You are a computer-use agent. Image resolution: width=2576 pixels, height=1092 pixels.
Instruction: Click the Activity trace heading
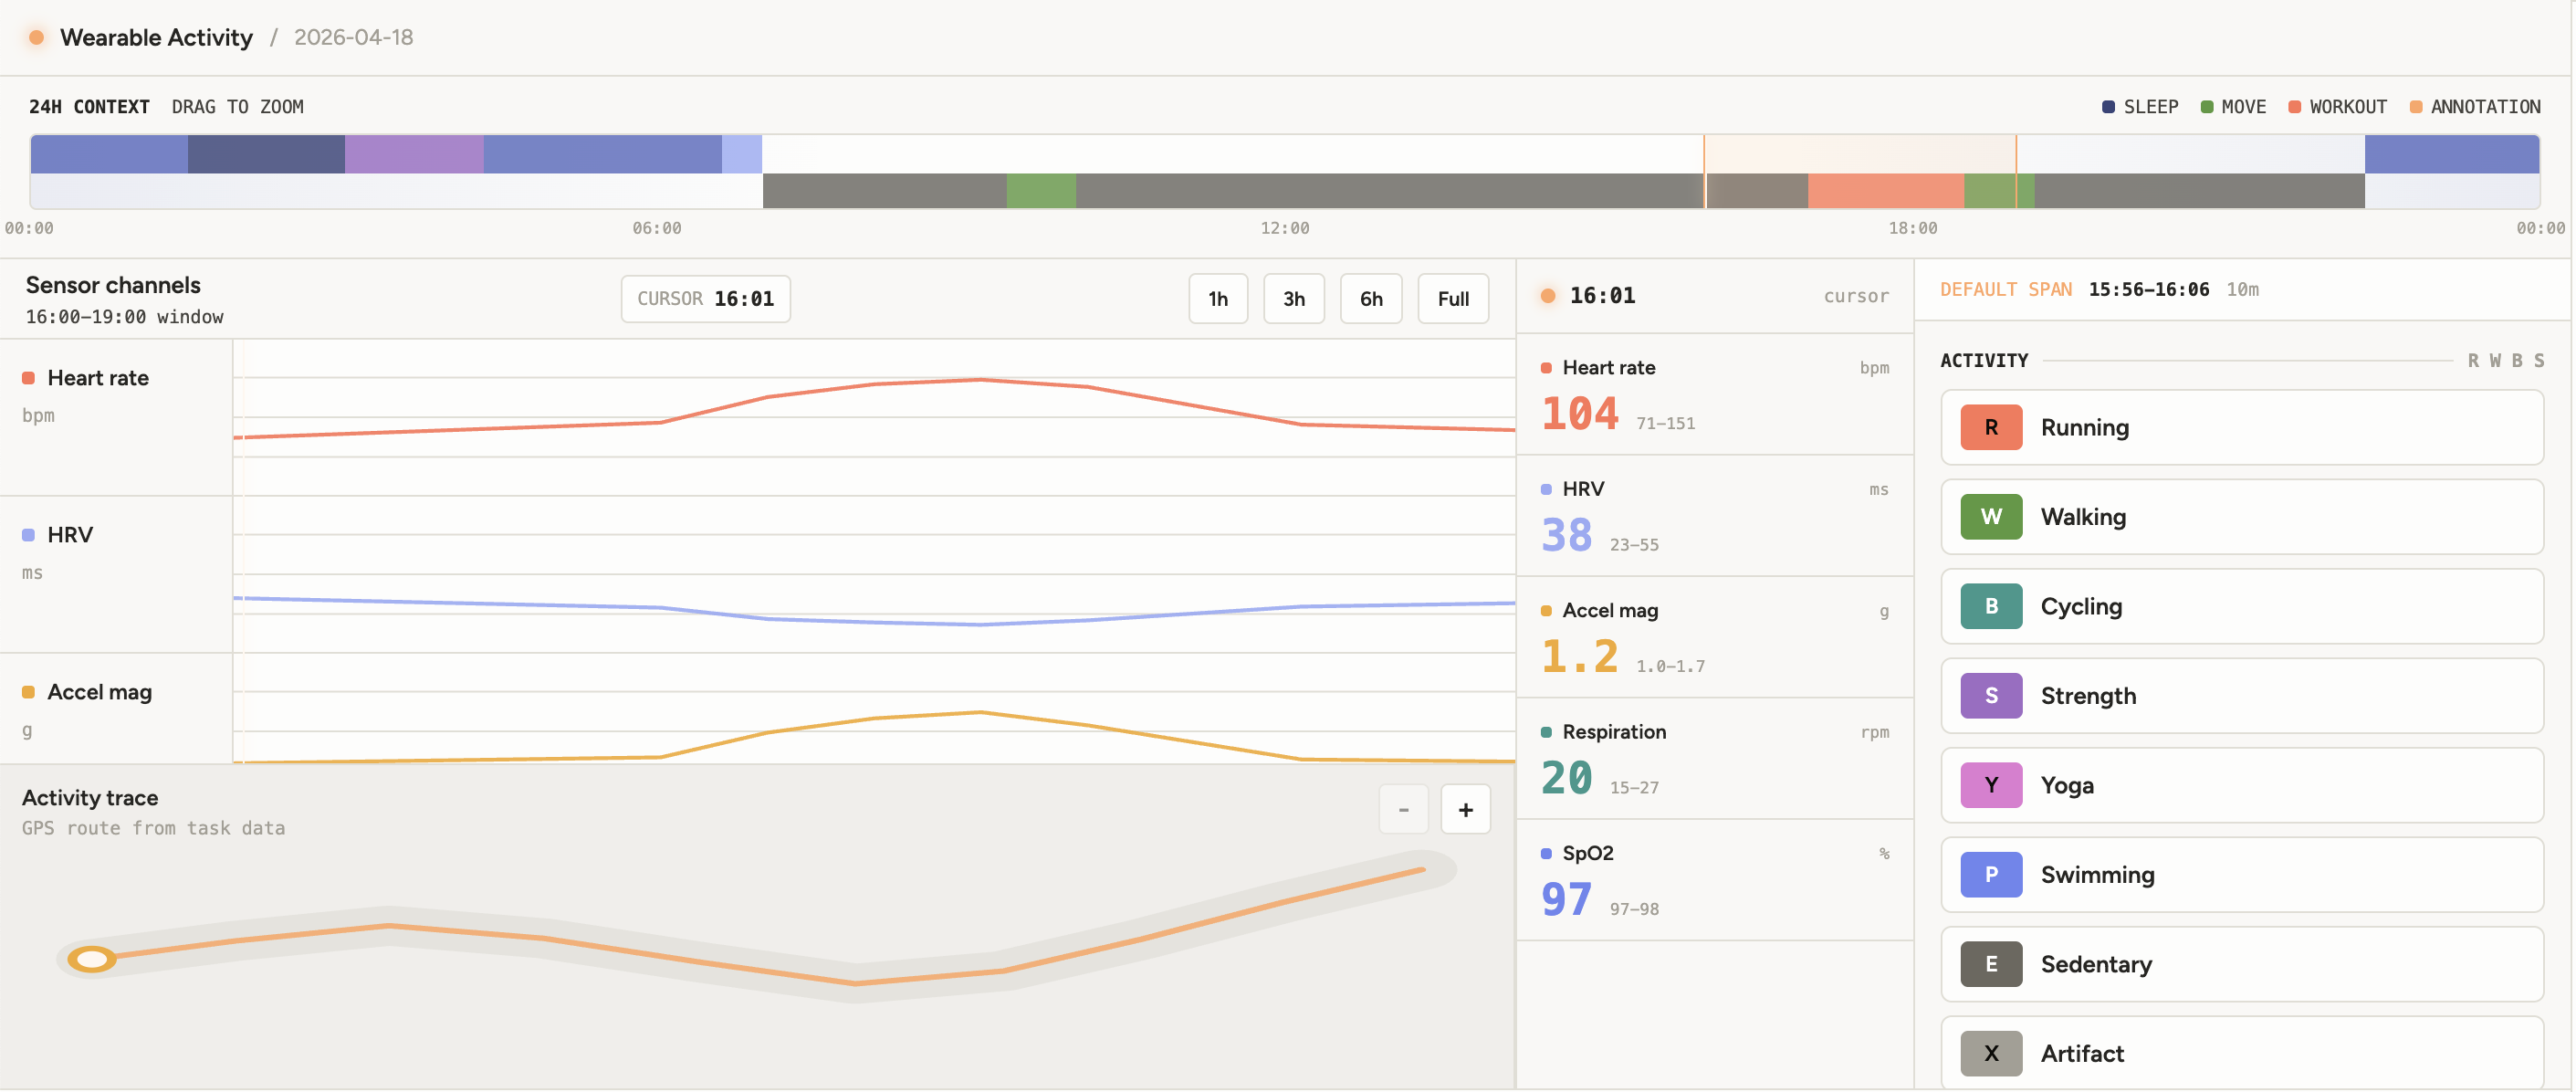[x=90, y=798]
